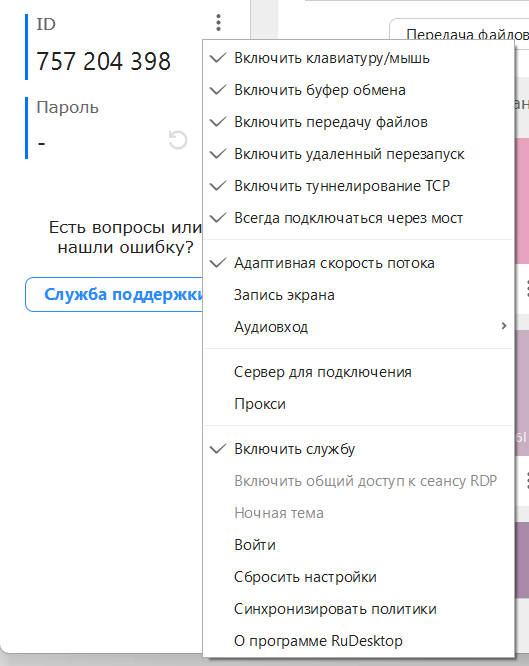Select "Сбросить настройки" menu item
Image resolution: width=529 pixels, height=666 pixels.
click(x=359, y=577)
